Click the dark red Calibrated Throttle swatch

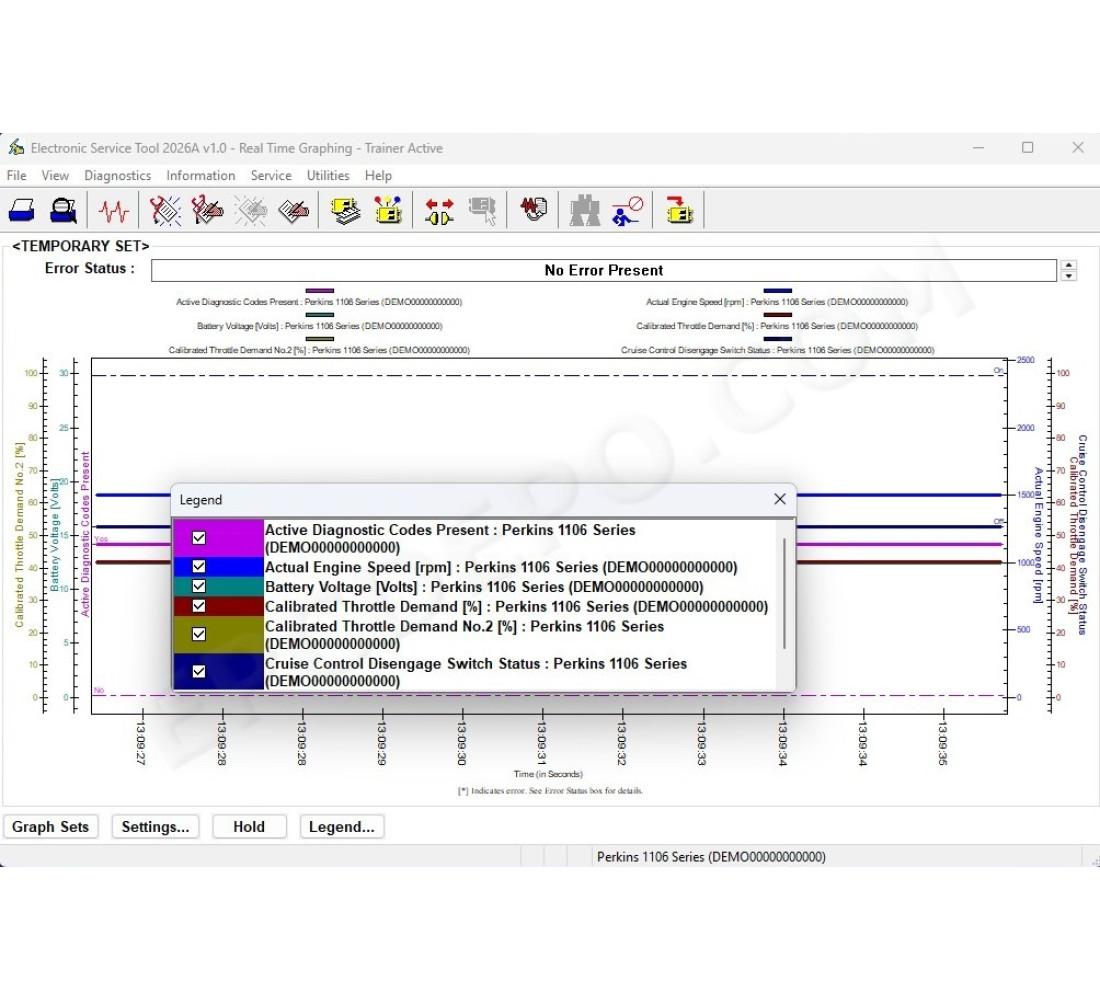pyautogui.click(x=218, y=606)
